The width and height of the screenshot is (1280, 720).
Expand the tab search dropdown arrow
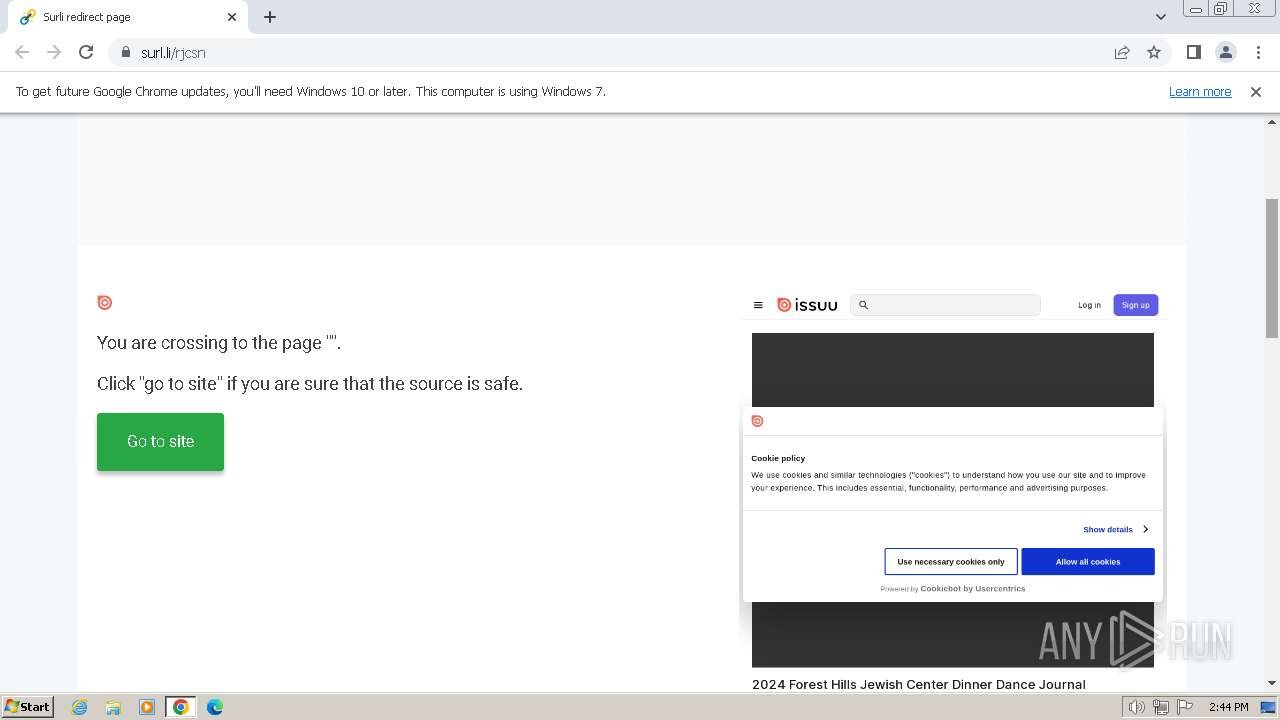[x=1160, y=17]
